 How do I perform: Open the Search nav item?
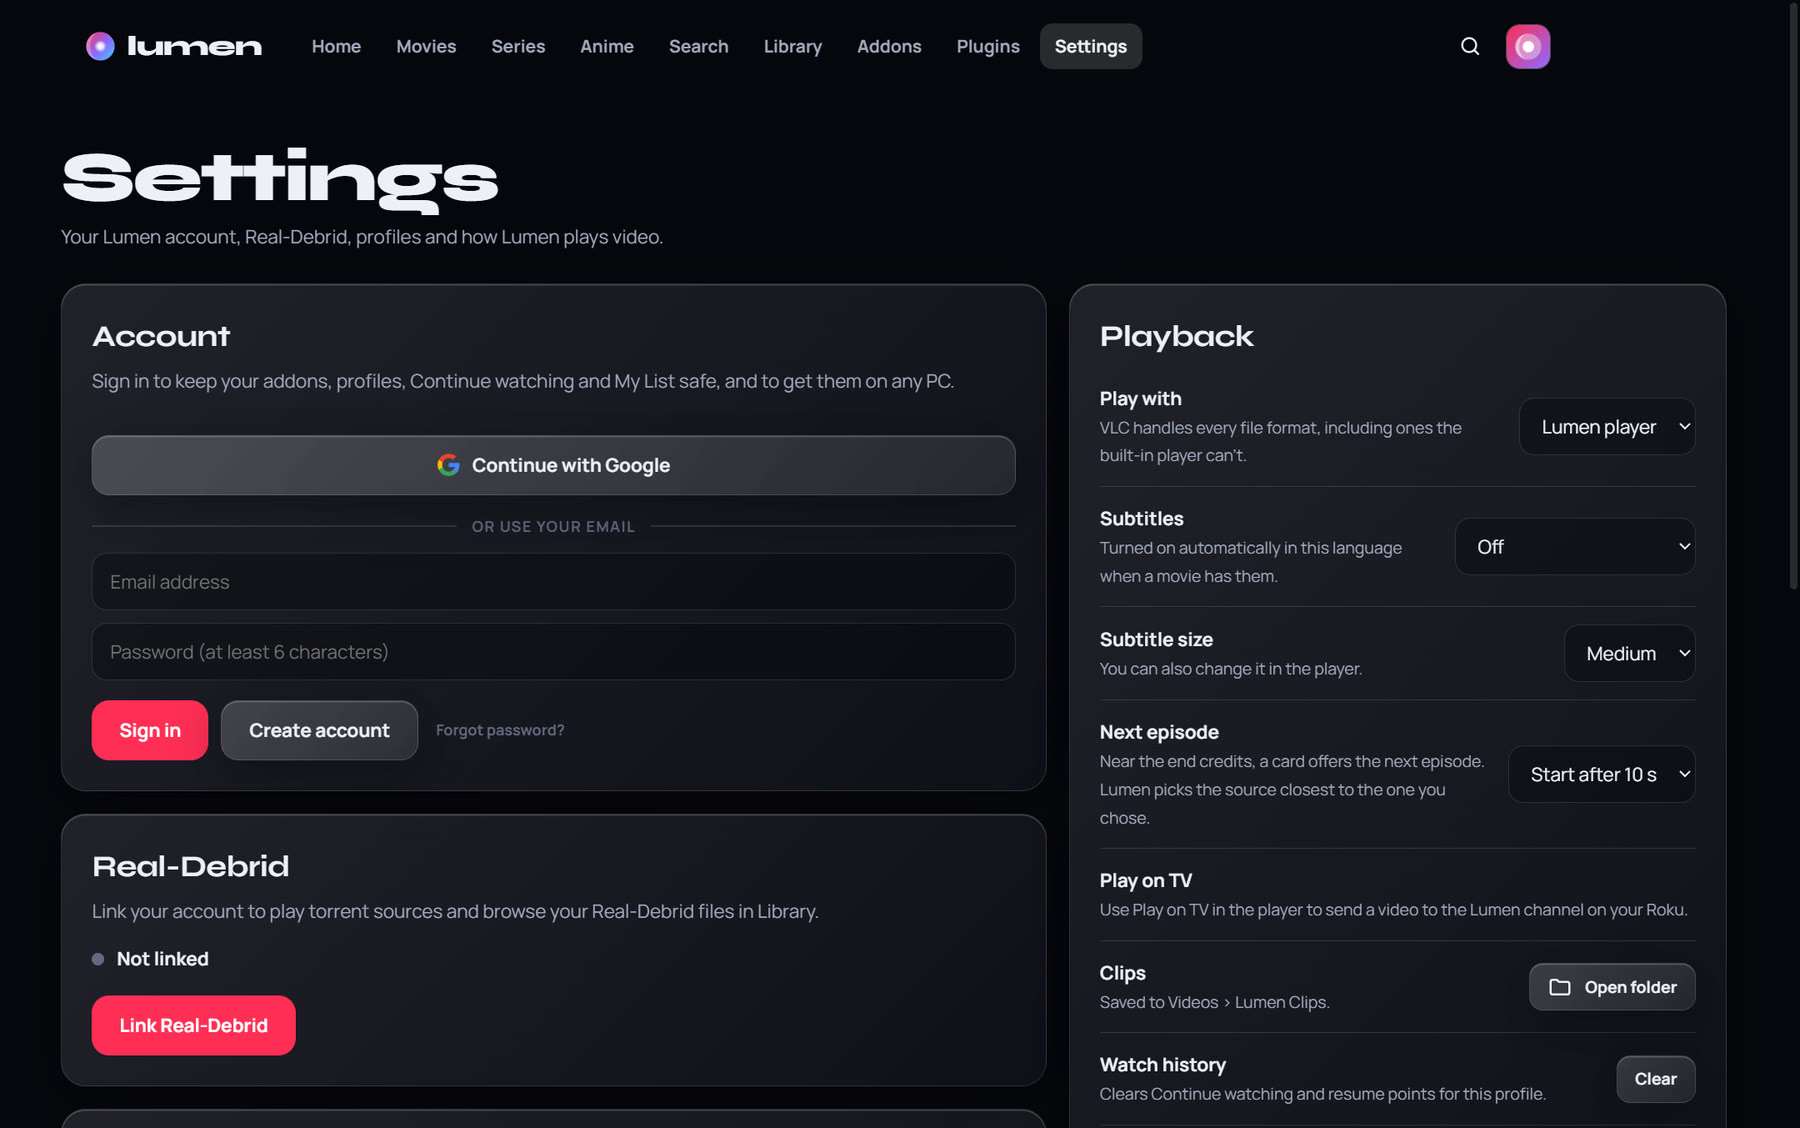tap(699, 46)
